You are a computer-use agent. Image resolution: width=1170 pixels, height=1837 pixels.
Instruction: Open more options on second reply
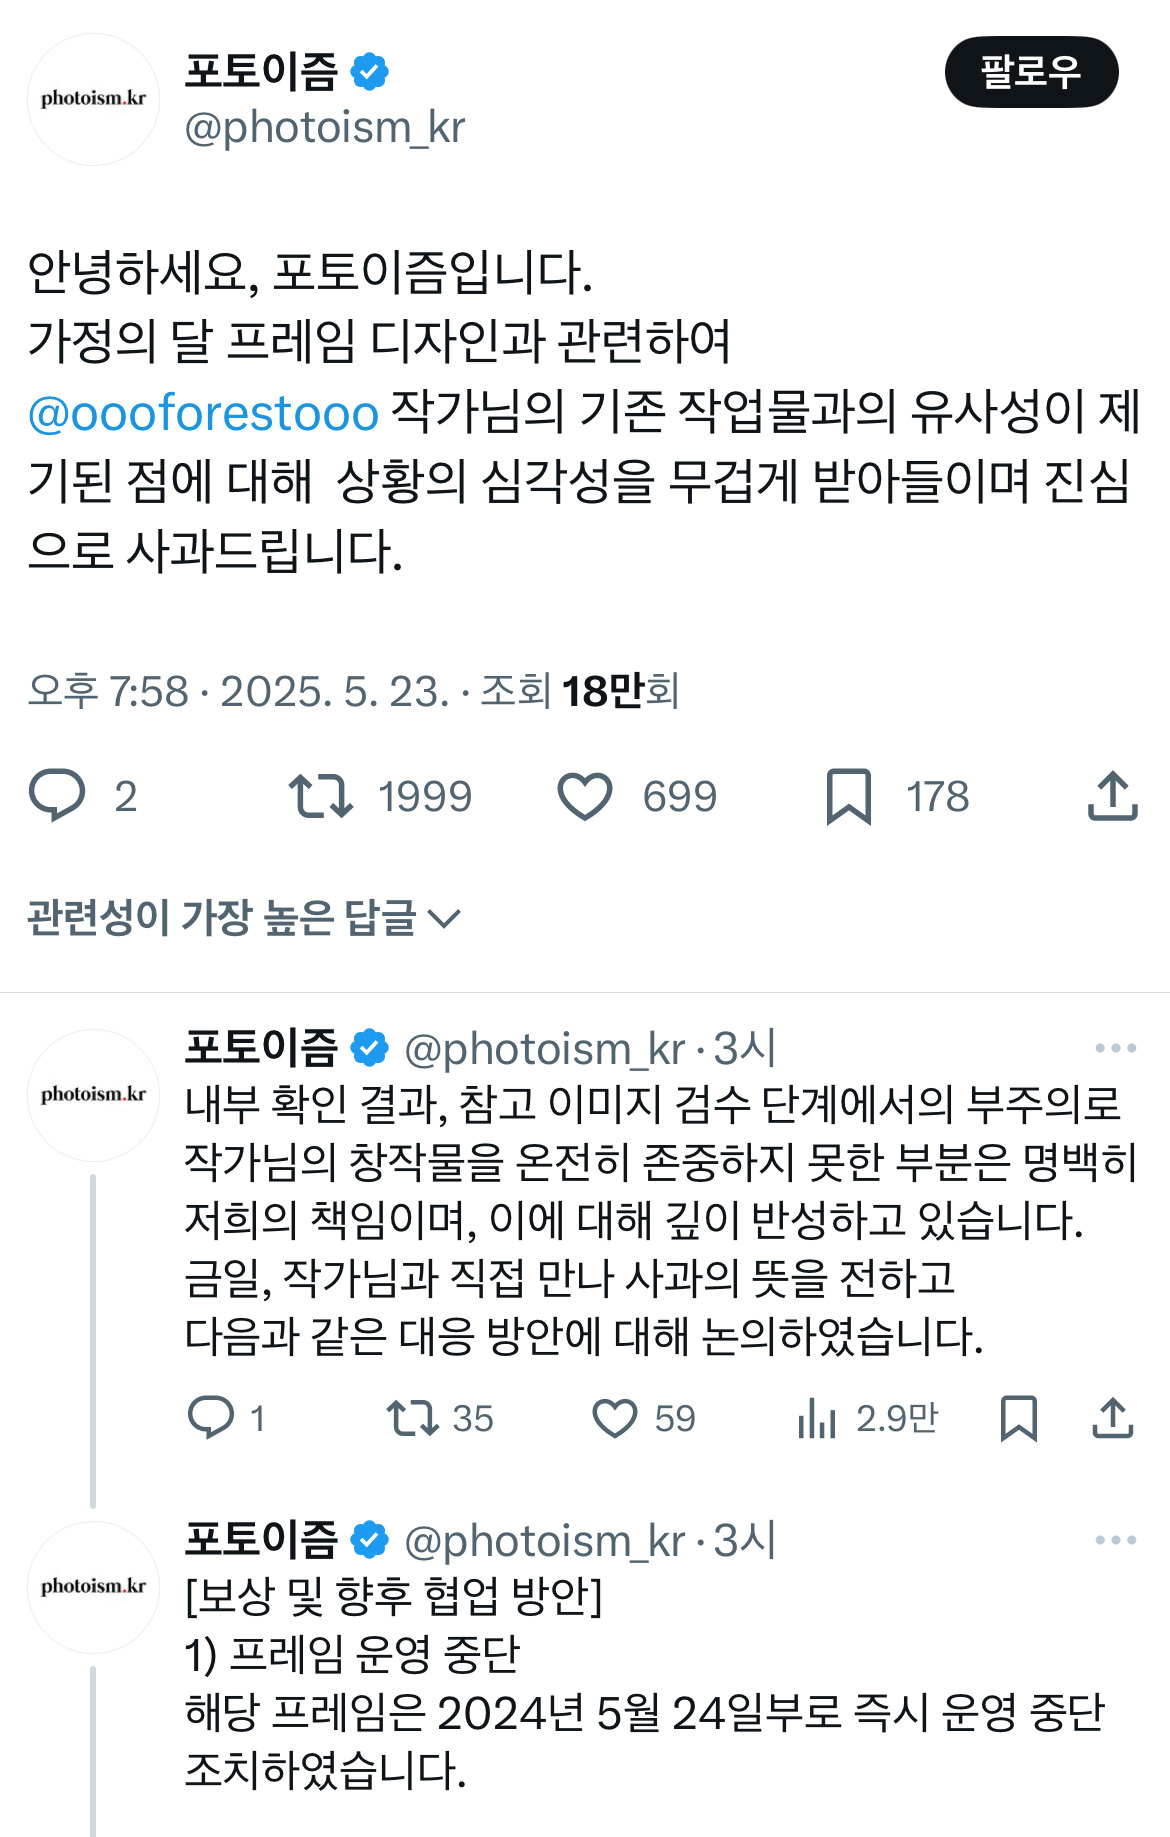(1115, 1540)
